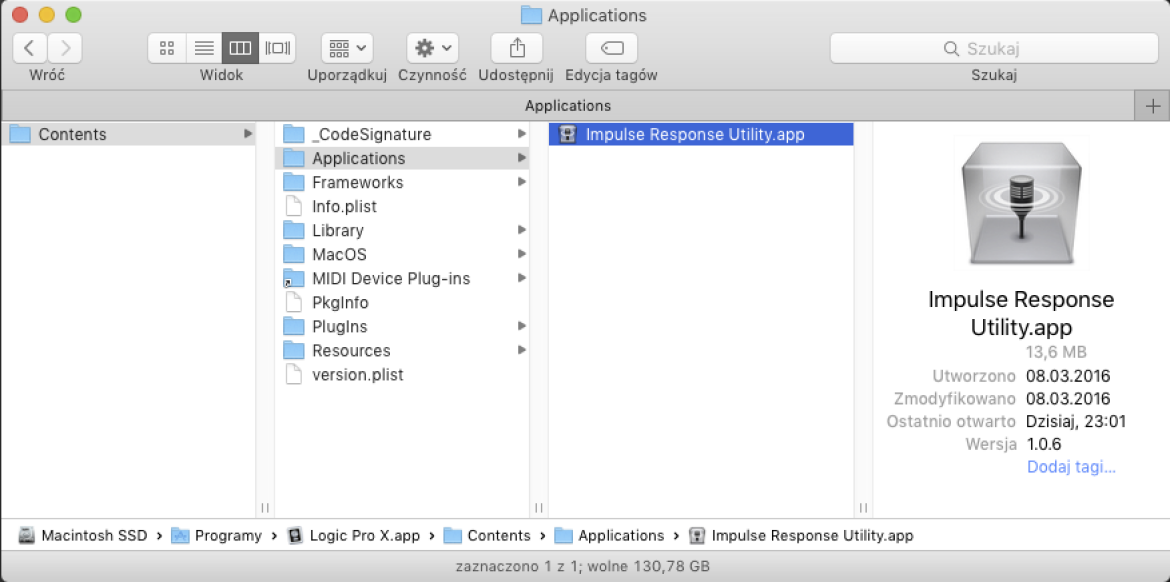1170x582 pixels.
Task: Click the Edycja tagów tag icon
Action: pyautogui.click(x=612, y=48)
